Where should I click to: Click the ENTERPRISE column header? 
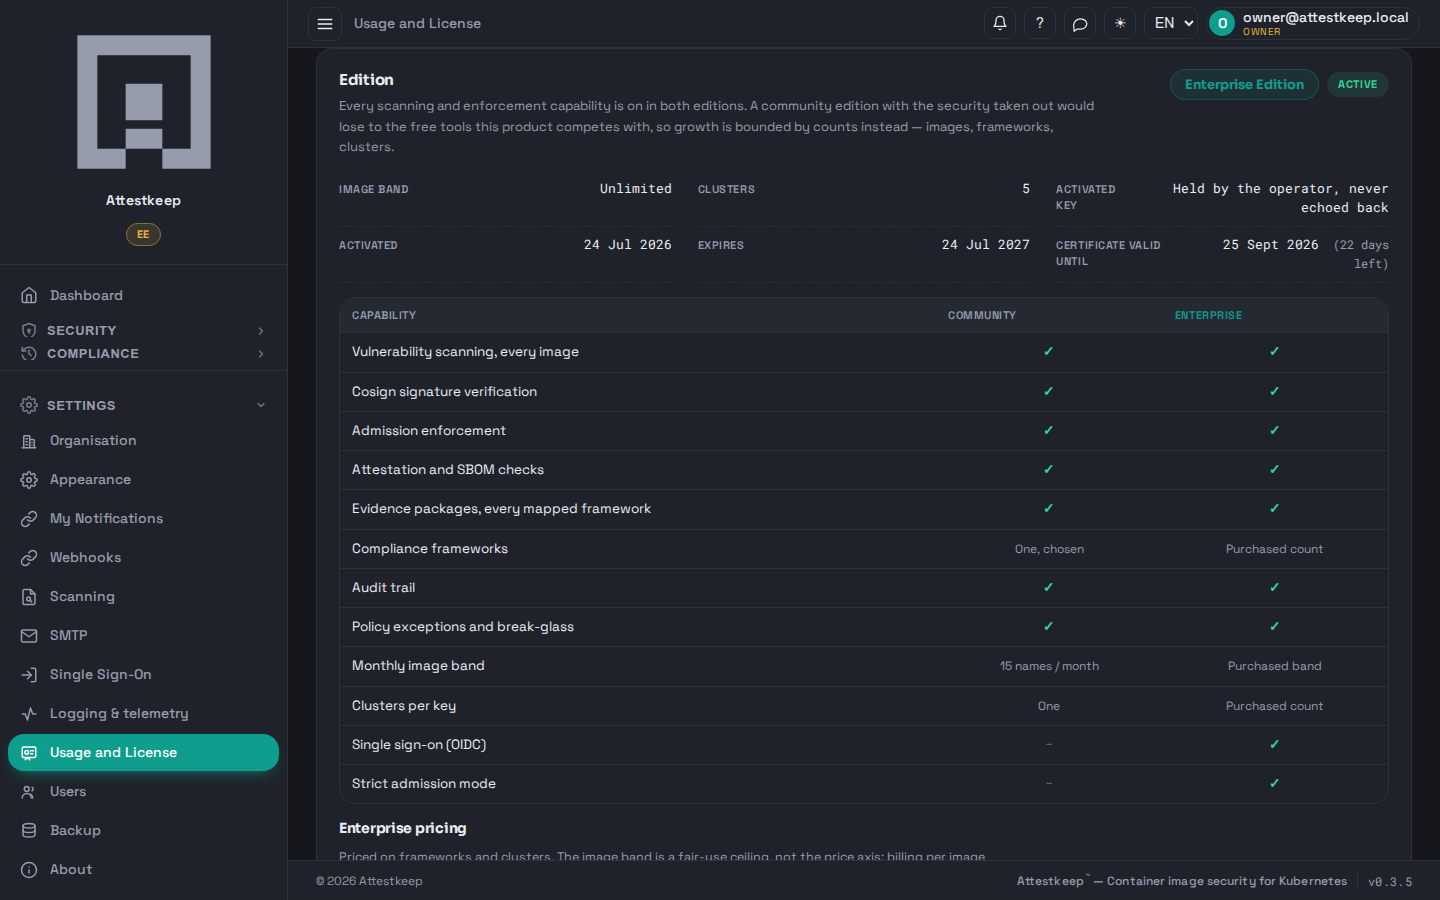point(1208,316)
